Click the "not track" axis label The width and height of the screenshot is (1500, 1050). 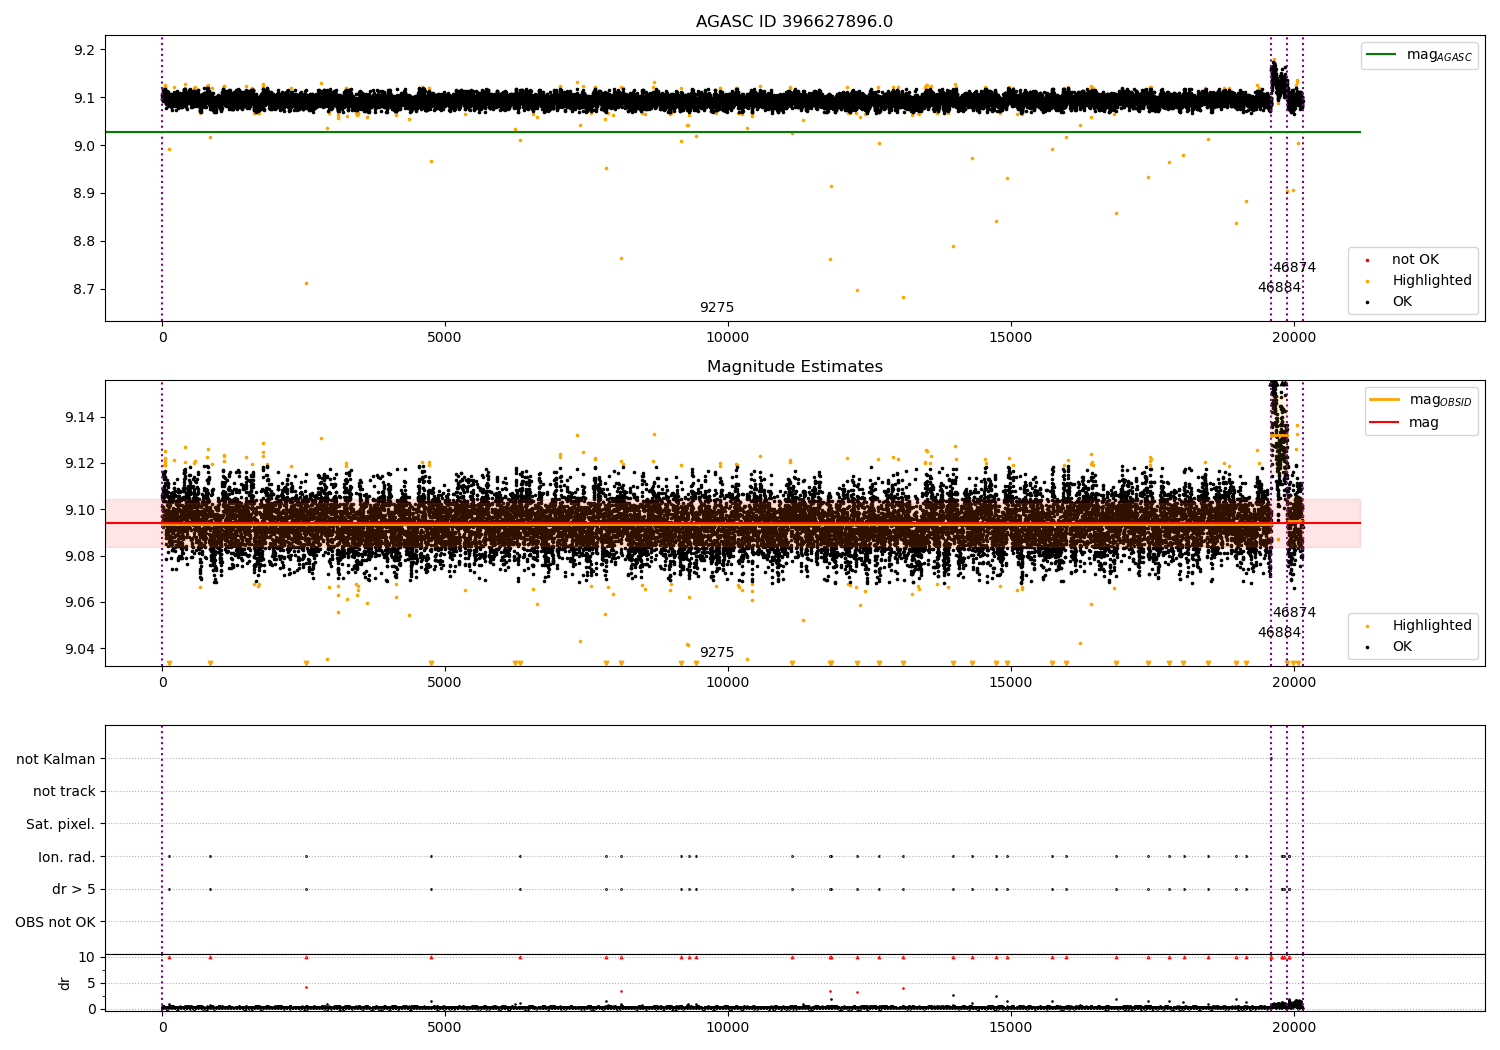(64, 791)
